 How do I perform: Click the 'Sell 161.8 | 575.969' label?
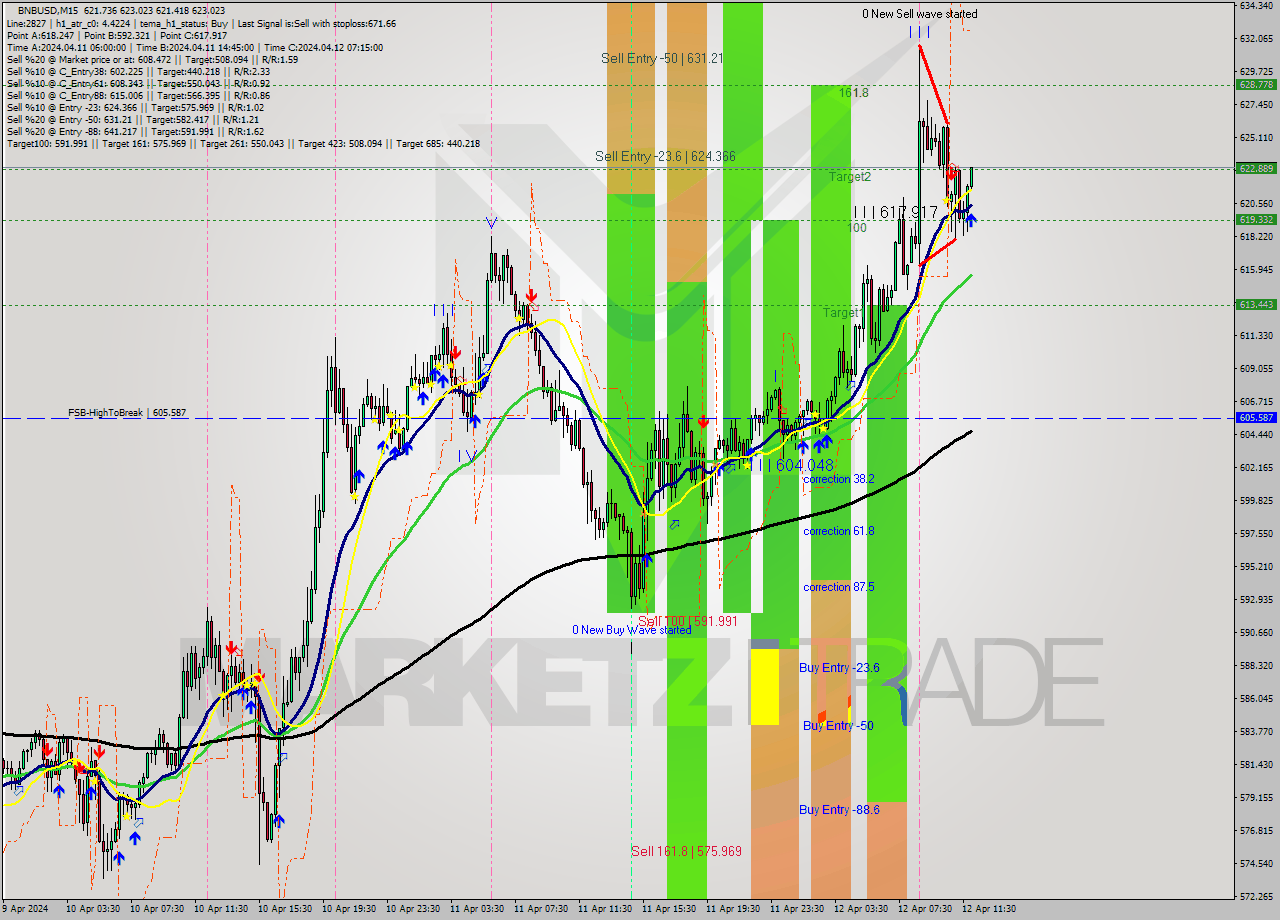[x=686, y=851]
